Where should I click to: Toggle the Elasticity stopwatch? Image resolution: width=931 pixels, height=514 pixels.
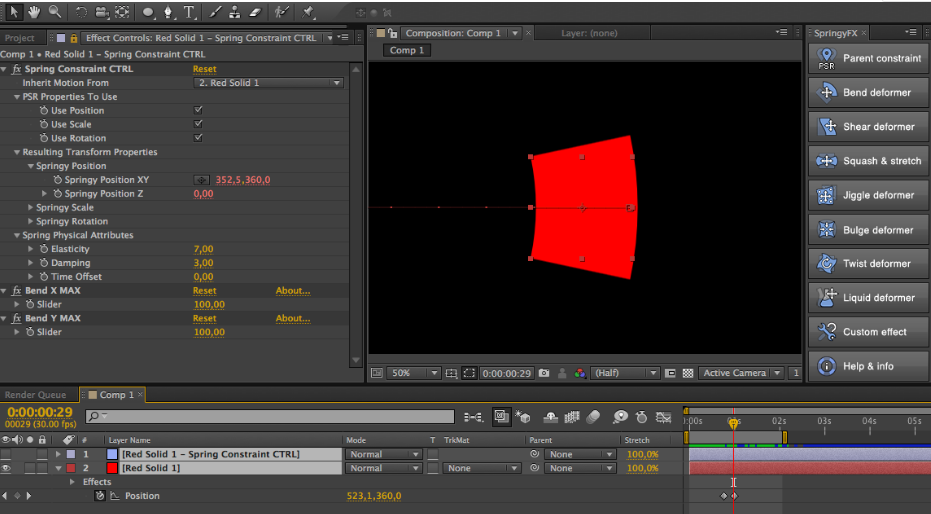[x=43, y=249]
